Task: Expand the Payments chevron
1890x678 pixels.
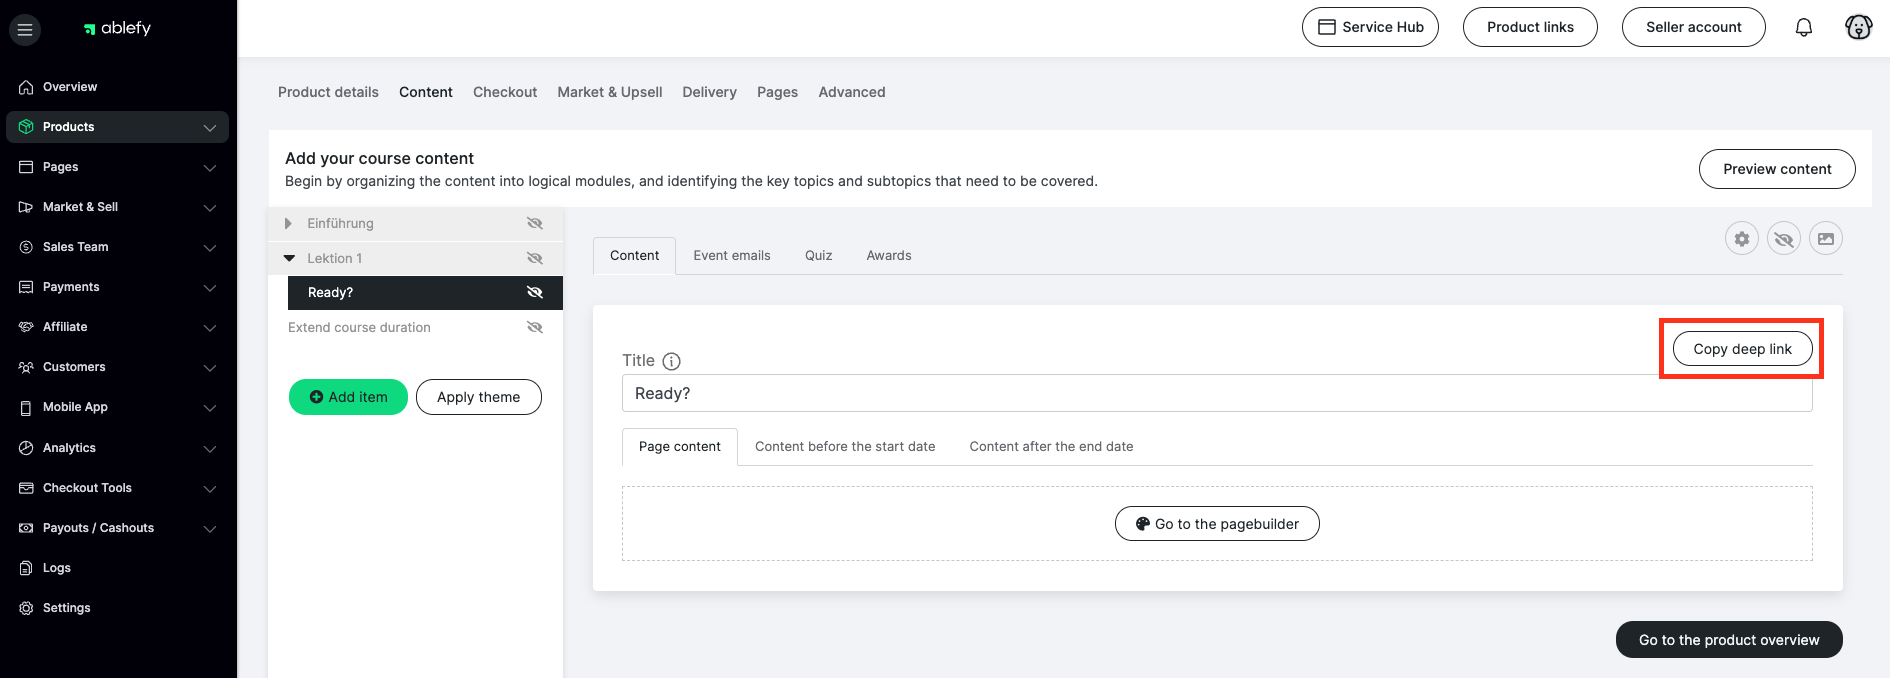Action: [210, 287]
